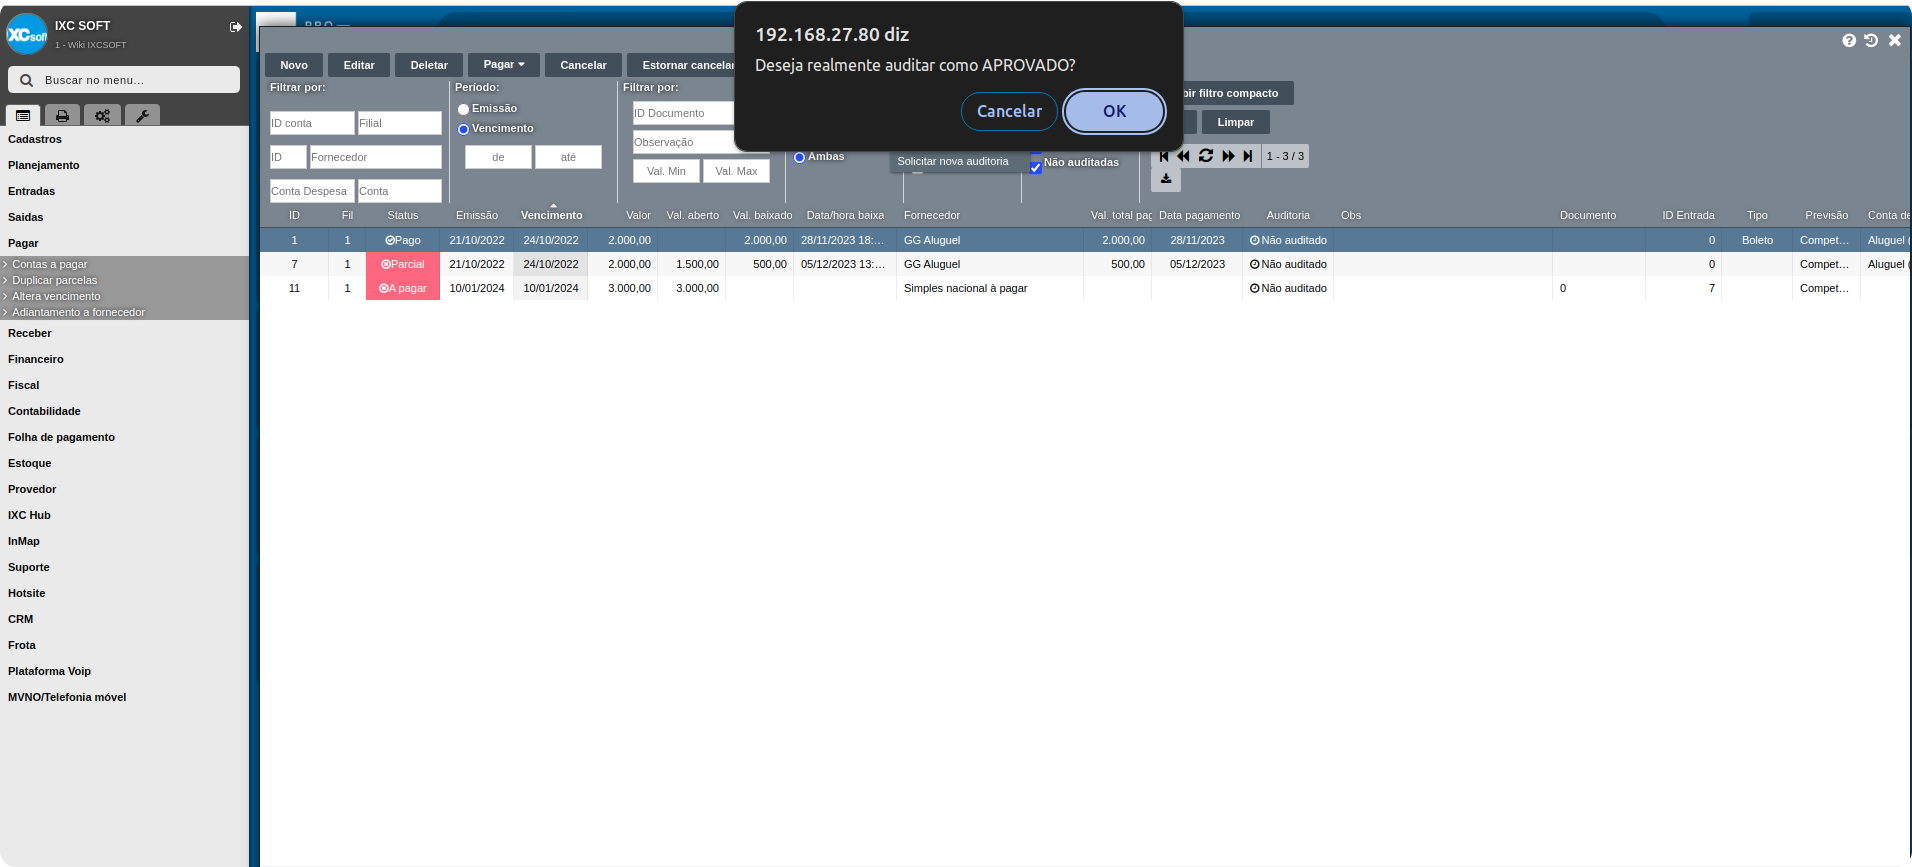Click the 1 - 3 / 3 record counter
Screen dimensions: 1912x867
1285,156
